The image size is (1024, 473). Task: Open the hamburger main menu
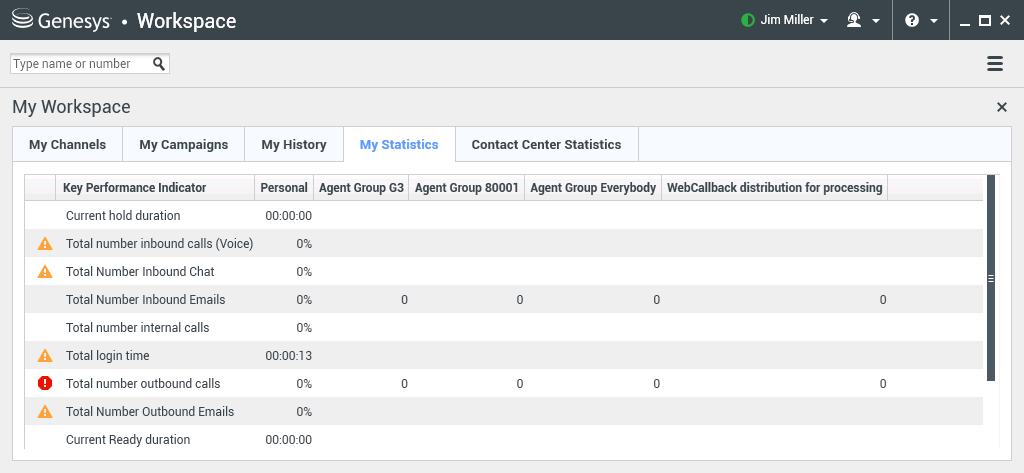coord(995,64)
